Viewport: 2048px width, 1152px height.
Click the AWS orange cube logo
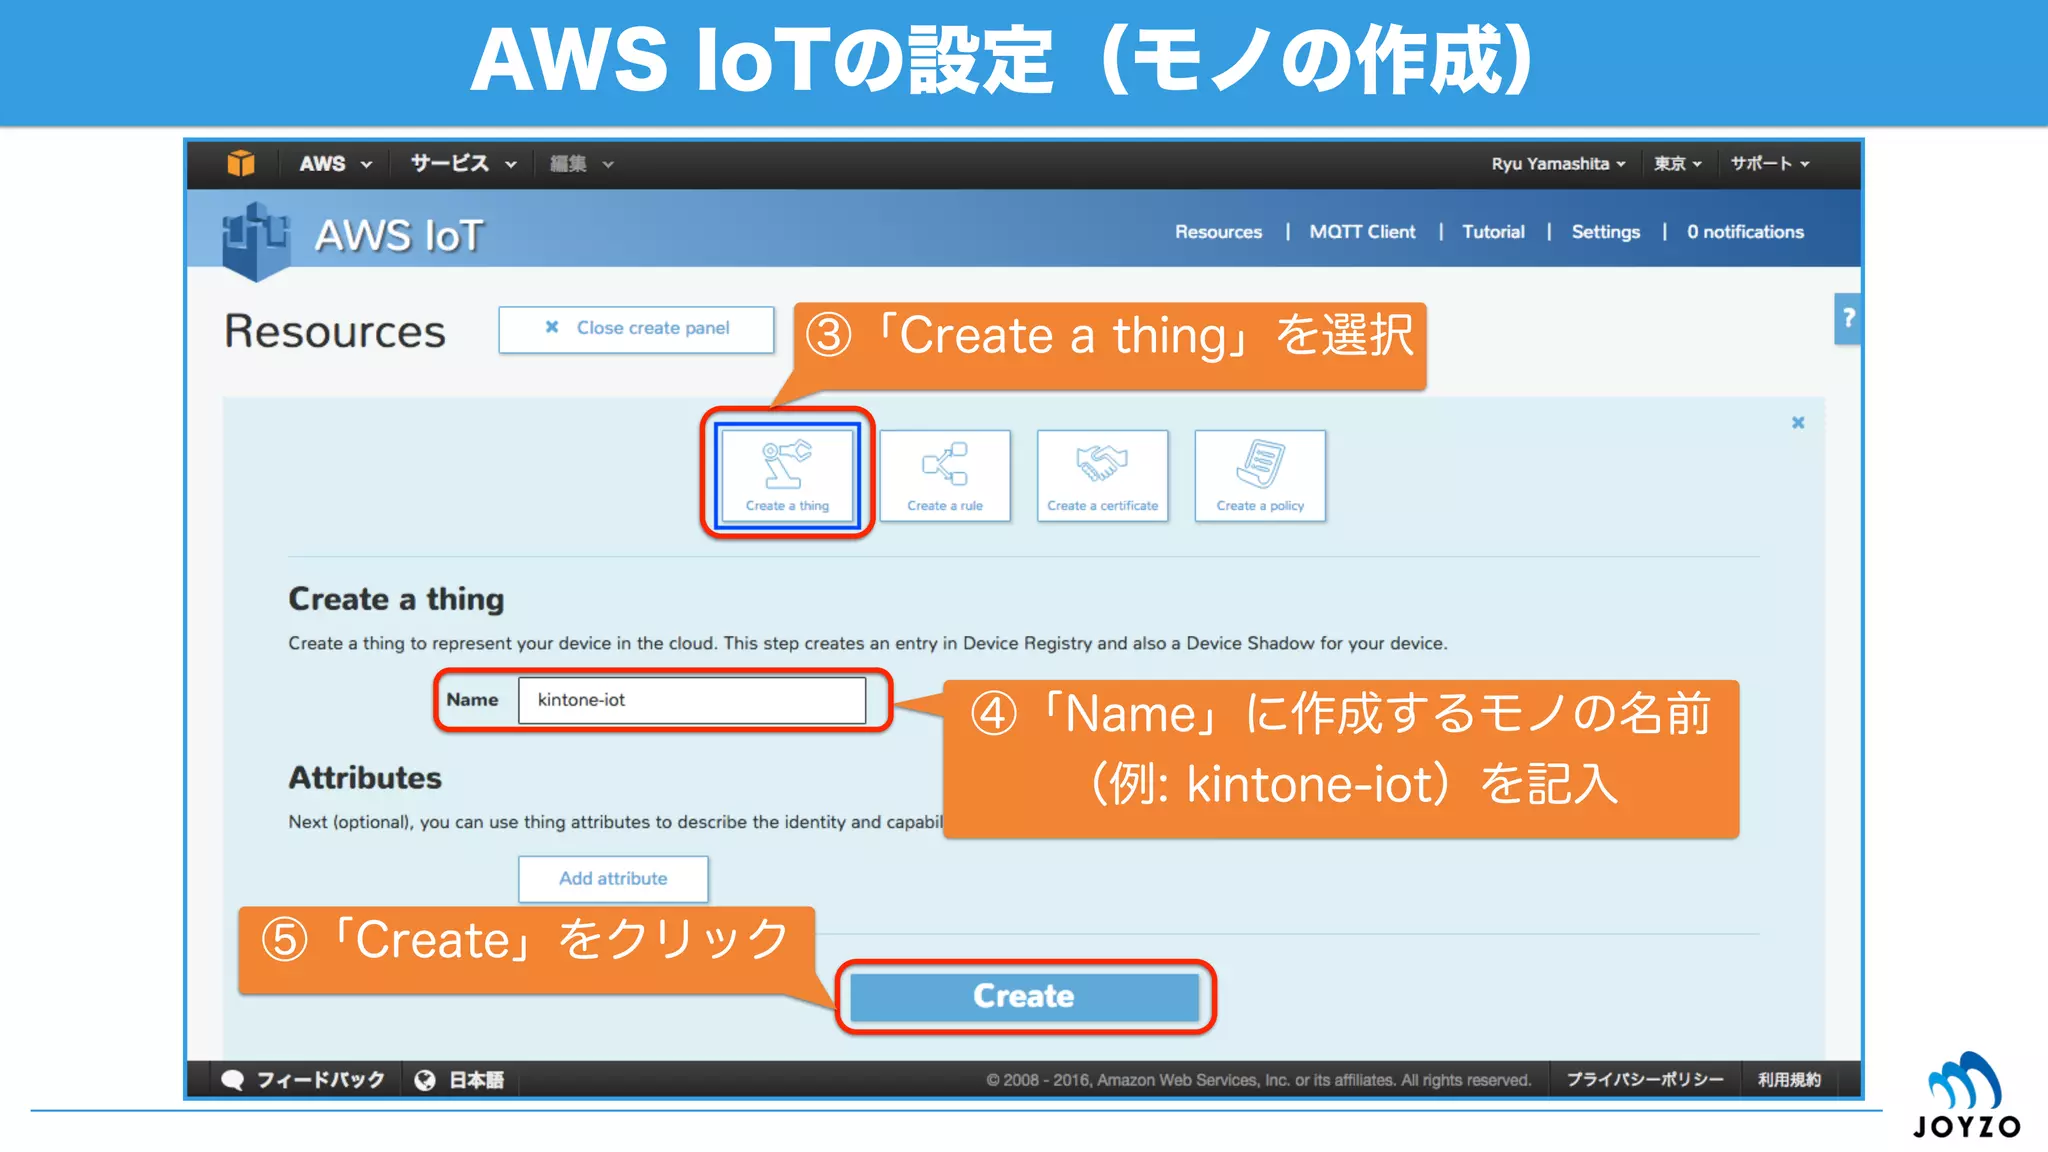[x=241, y=163]
